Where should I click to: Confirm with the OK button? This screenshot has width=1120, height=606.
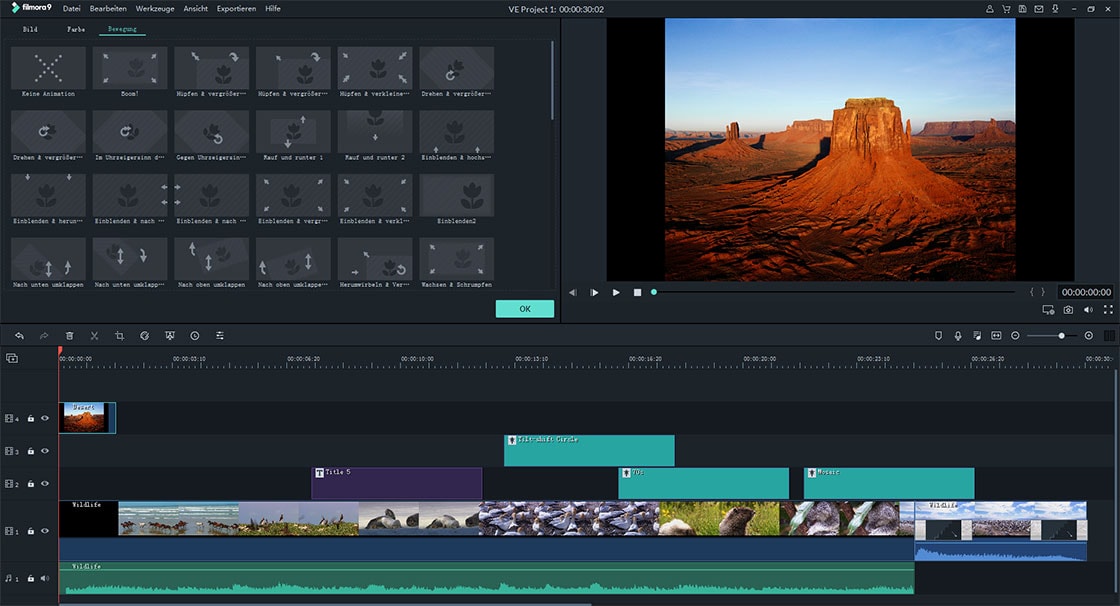coord(525,309)
